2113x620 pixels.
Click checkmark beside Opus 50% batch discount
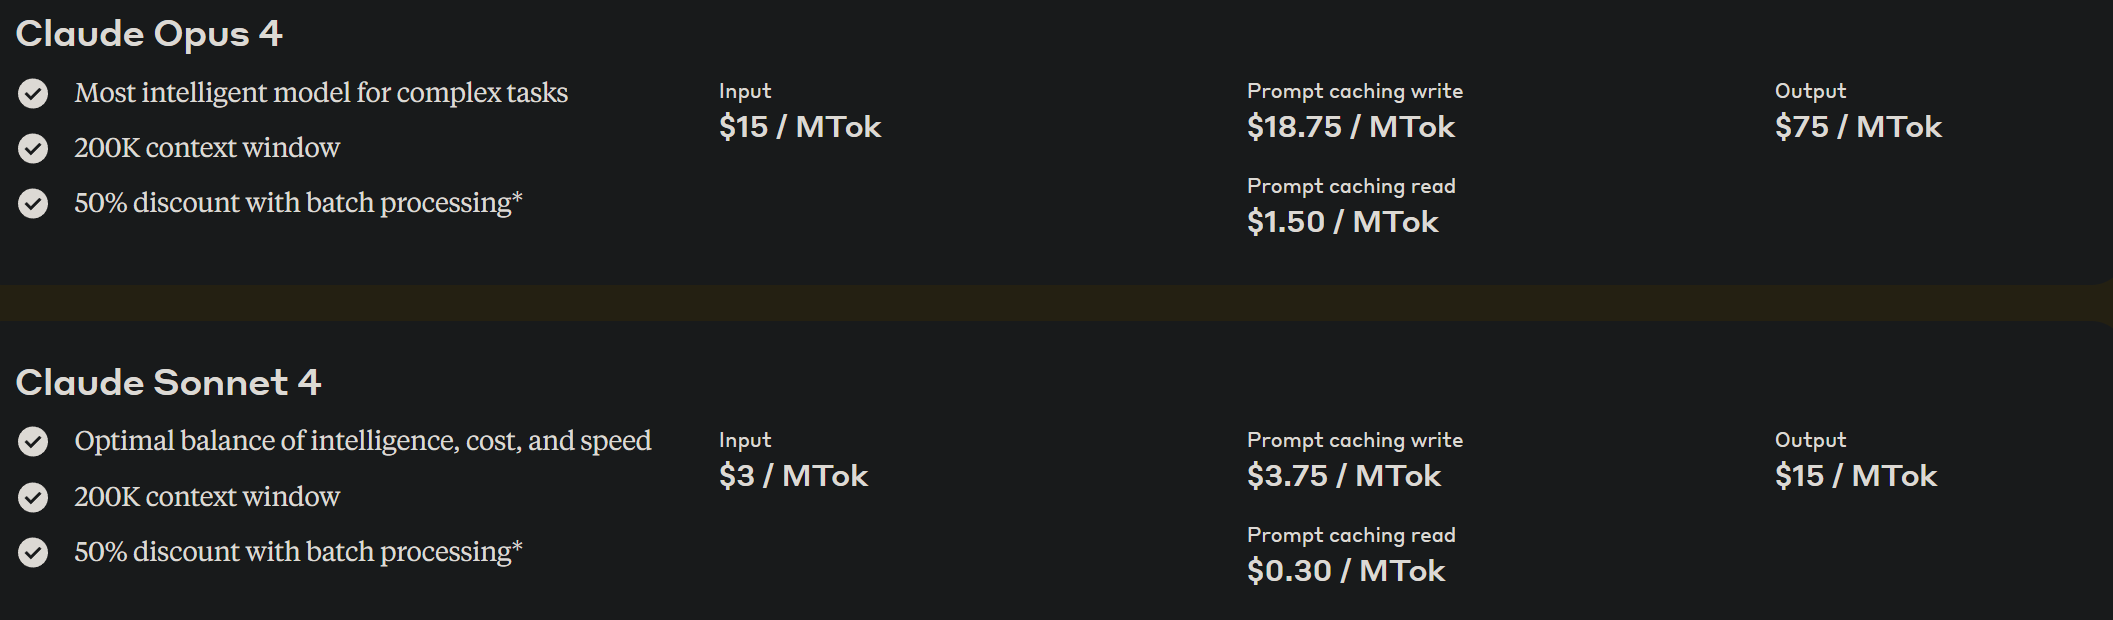click(33, 204)
